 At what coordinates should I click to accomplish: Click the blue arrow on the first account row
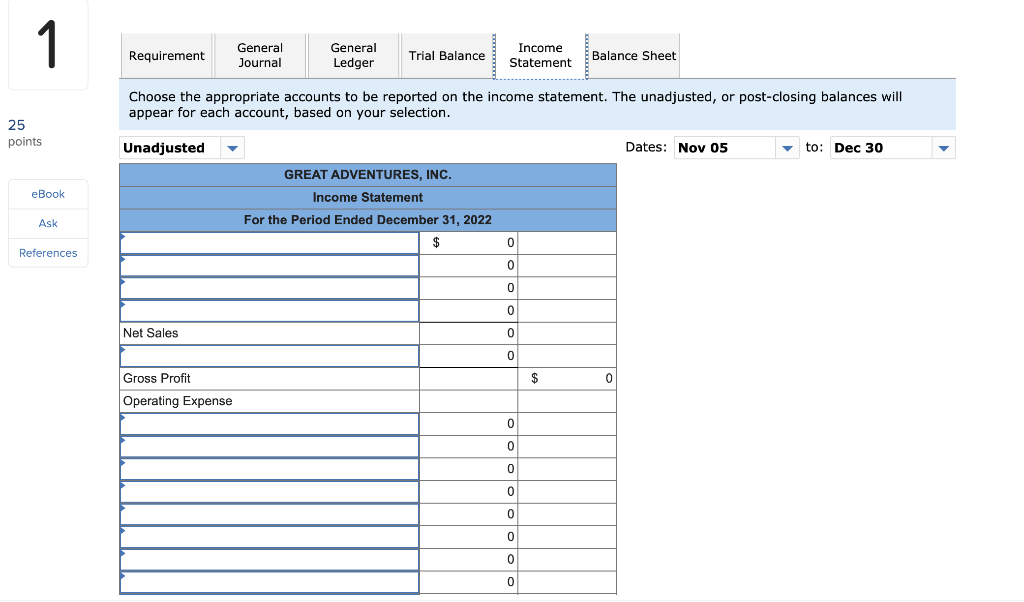pyautogui.click(x=123, y=237)
